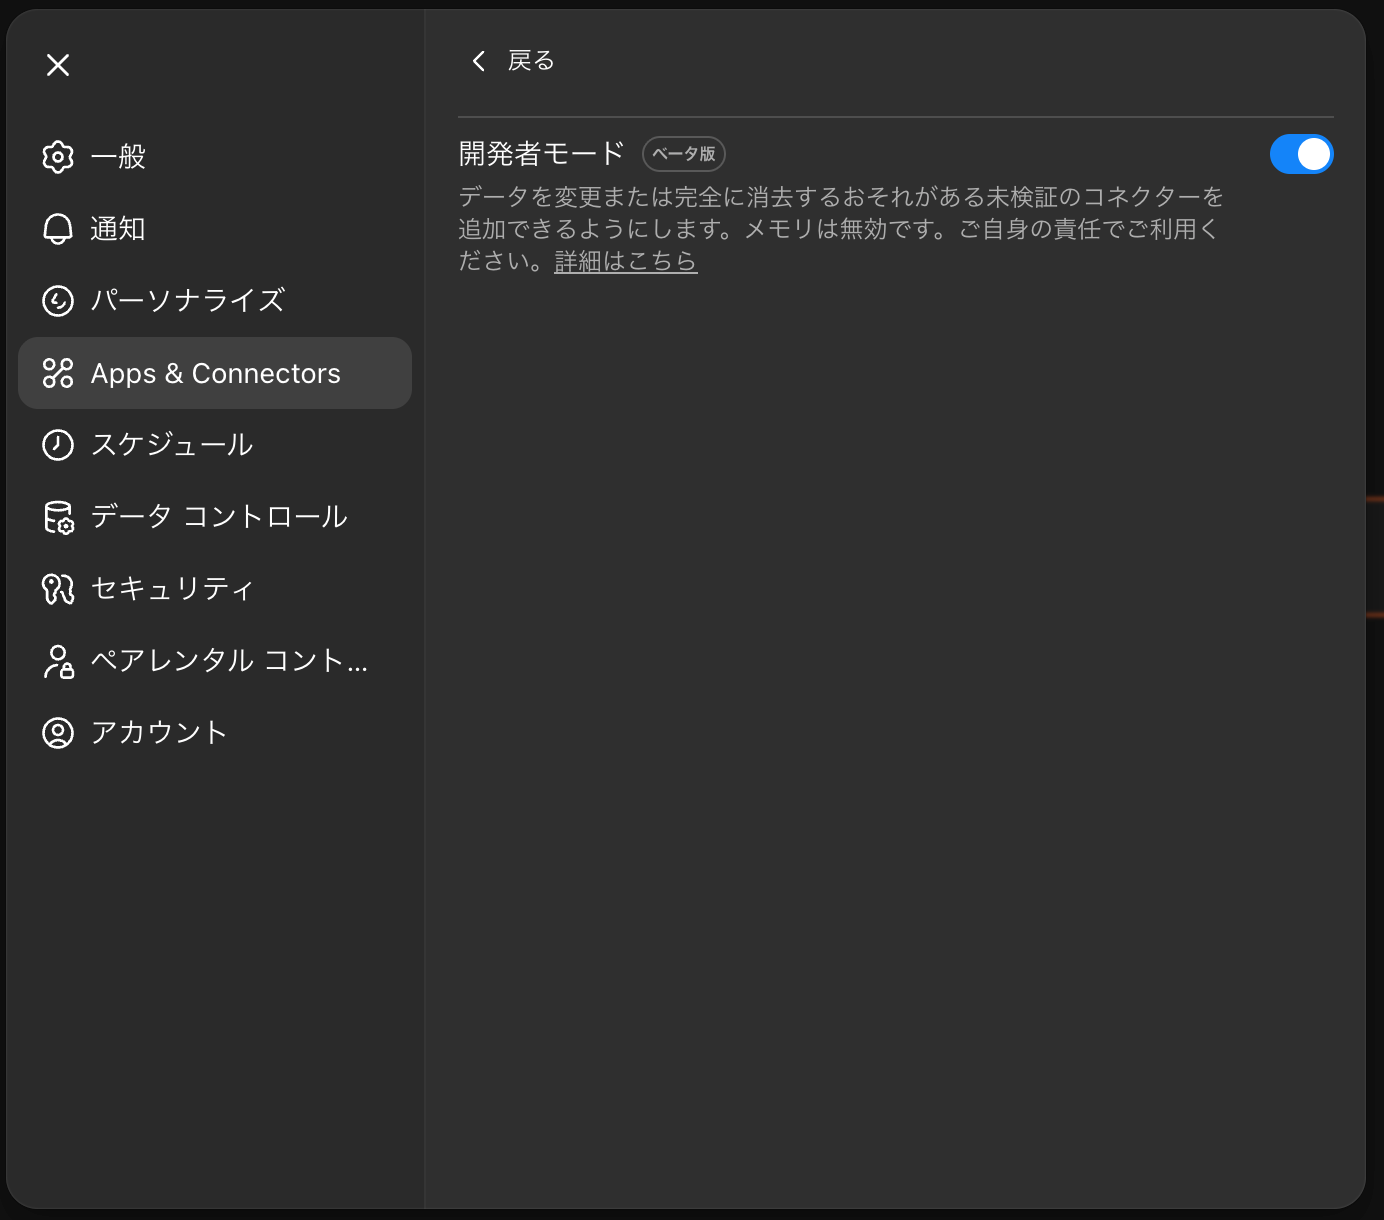Switch to the アカウント section
This screenshot has width=1384, height=1220.
tap(158, 732)
